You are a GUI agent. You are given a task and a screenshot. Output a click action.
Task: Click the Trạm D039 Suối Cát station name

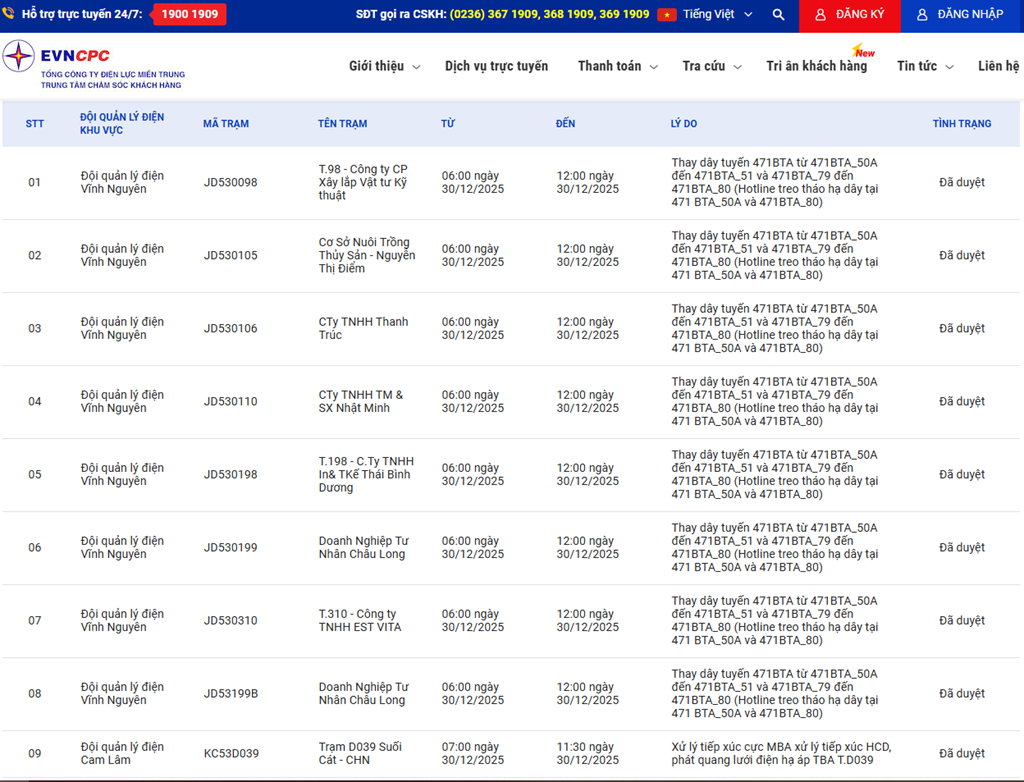point(359,753)
